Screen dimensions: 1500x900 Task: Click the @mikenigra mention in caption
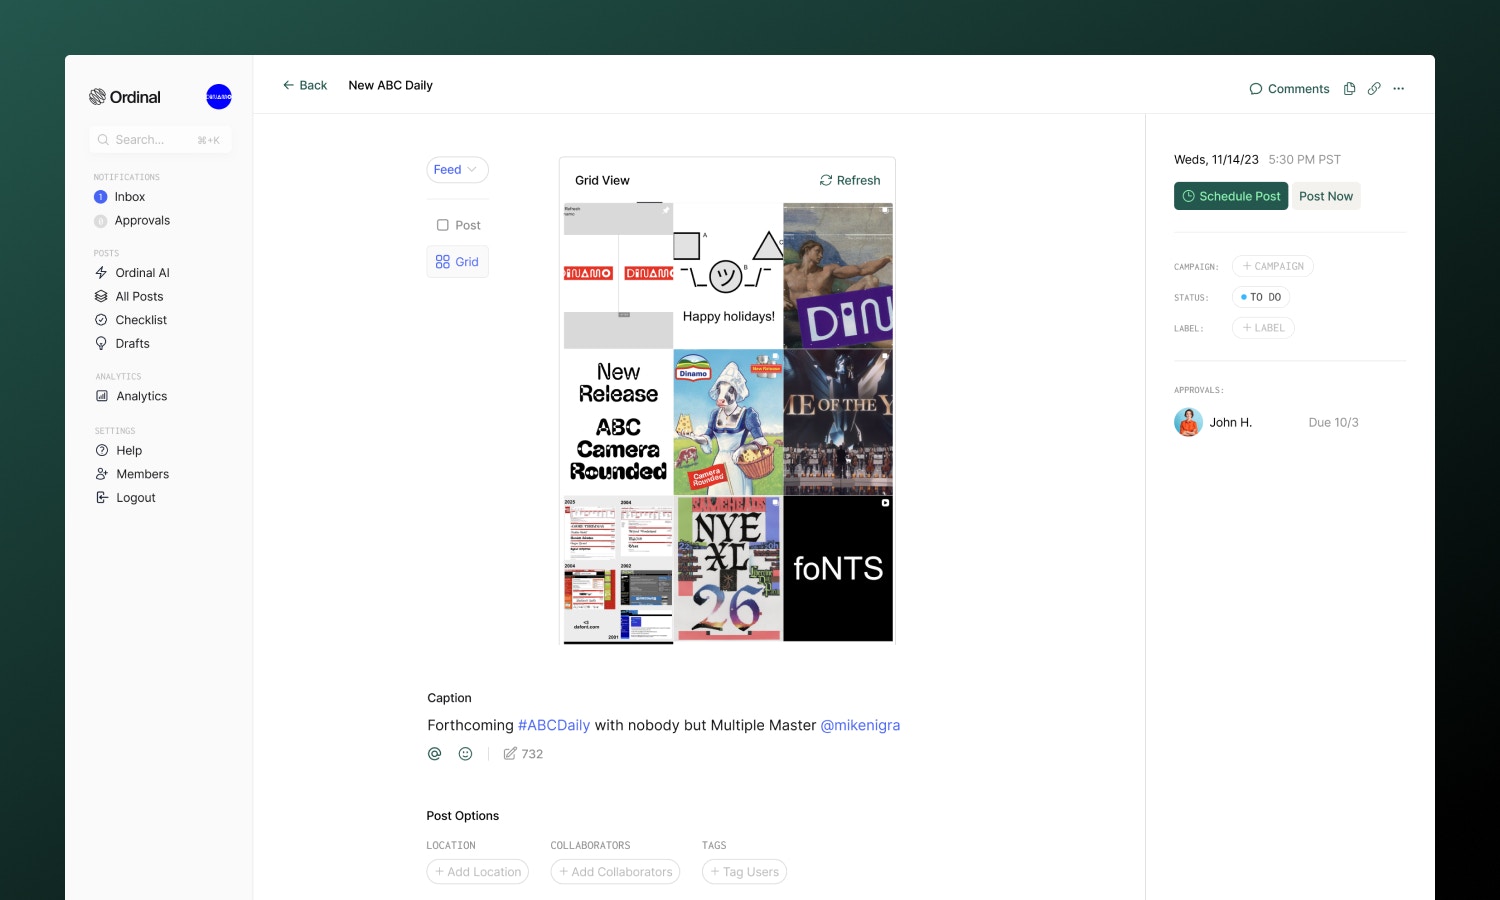coord(860,726)
